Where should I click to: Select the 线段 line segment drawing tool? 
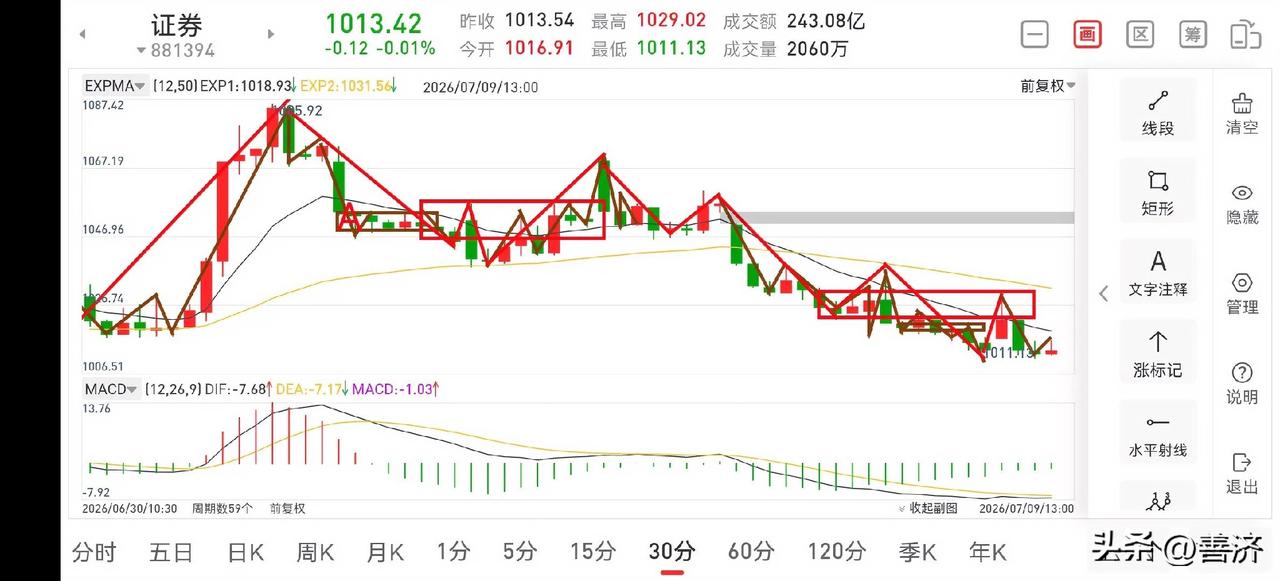click(1158, 113)
